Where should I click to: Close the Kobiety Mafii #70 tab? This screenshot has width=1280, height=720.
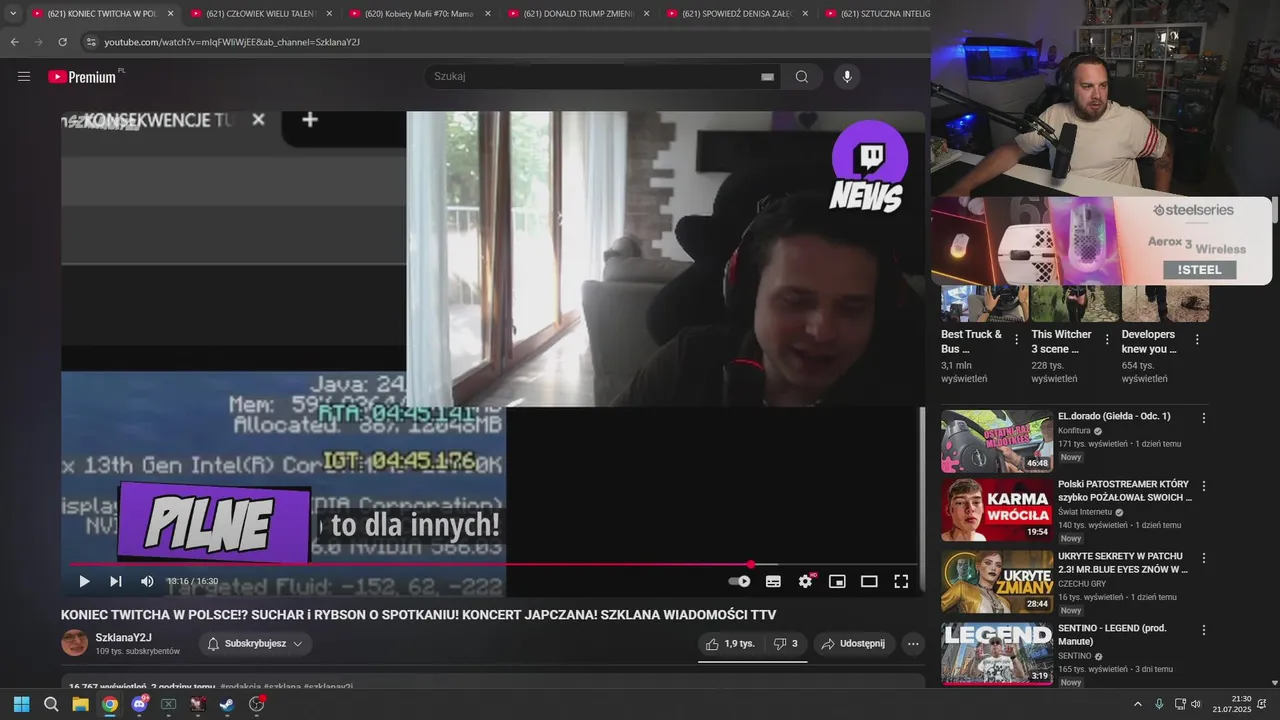[x=488, y=14]
